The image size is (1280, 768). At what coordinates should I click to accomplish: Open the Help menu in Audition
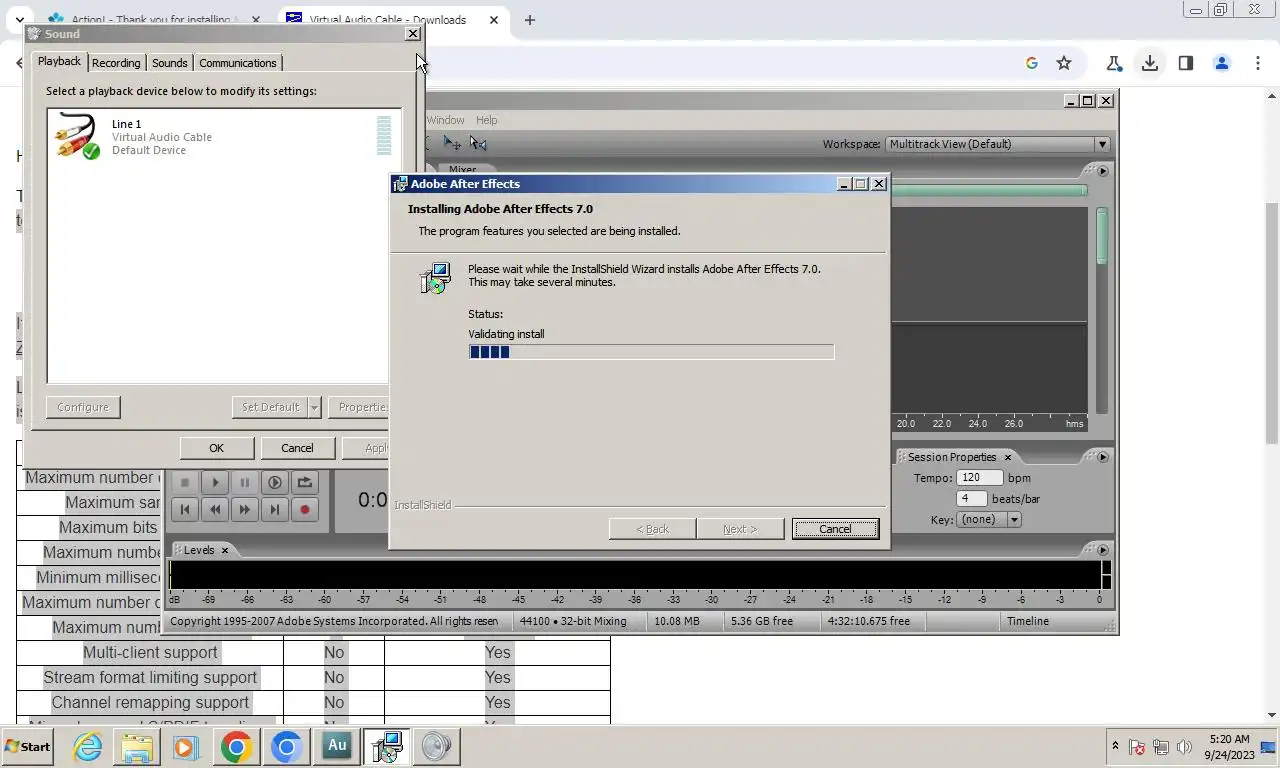tap(486, 120)
